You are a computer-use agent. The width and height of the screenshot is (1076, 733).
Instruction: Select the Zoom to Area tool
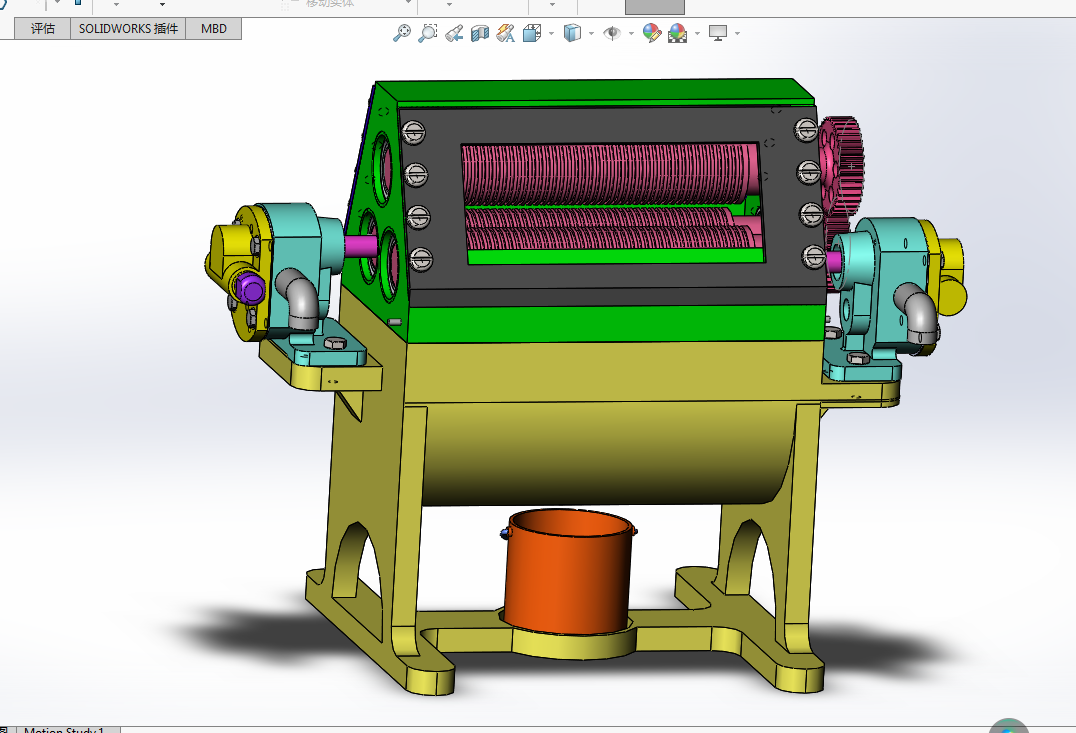pos(428,33)
